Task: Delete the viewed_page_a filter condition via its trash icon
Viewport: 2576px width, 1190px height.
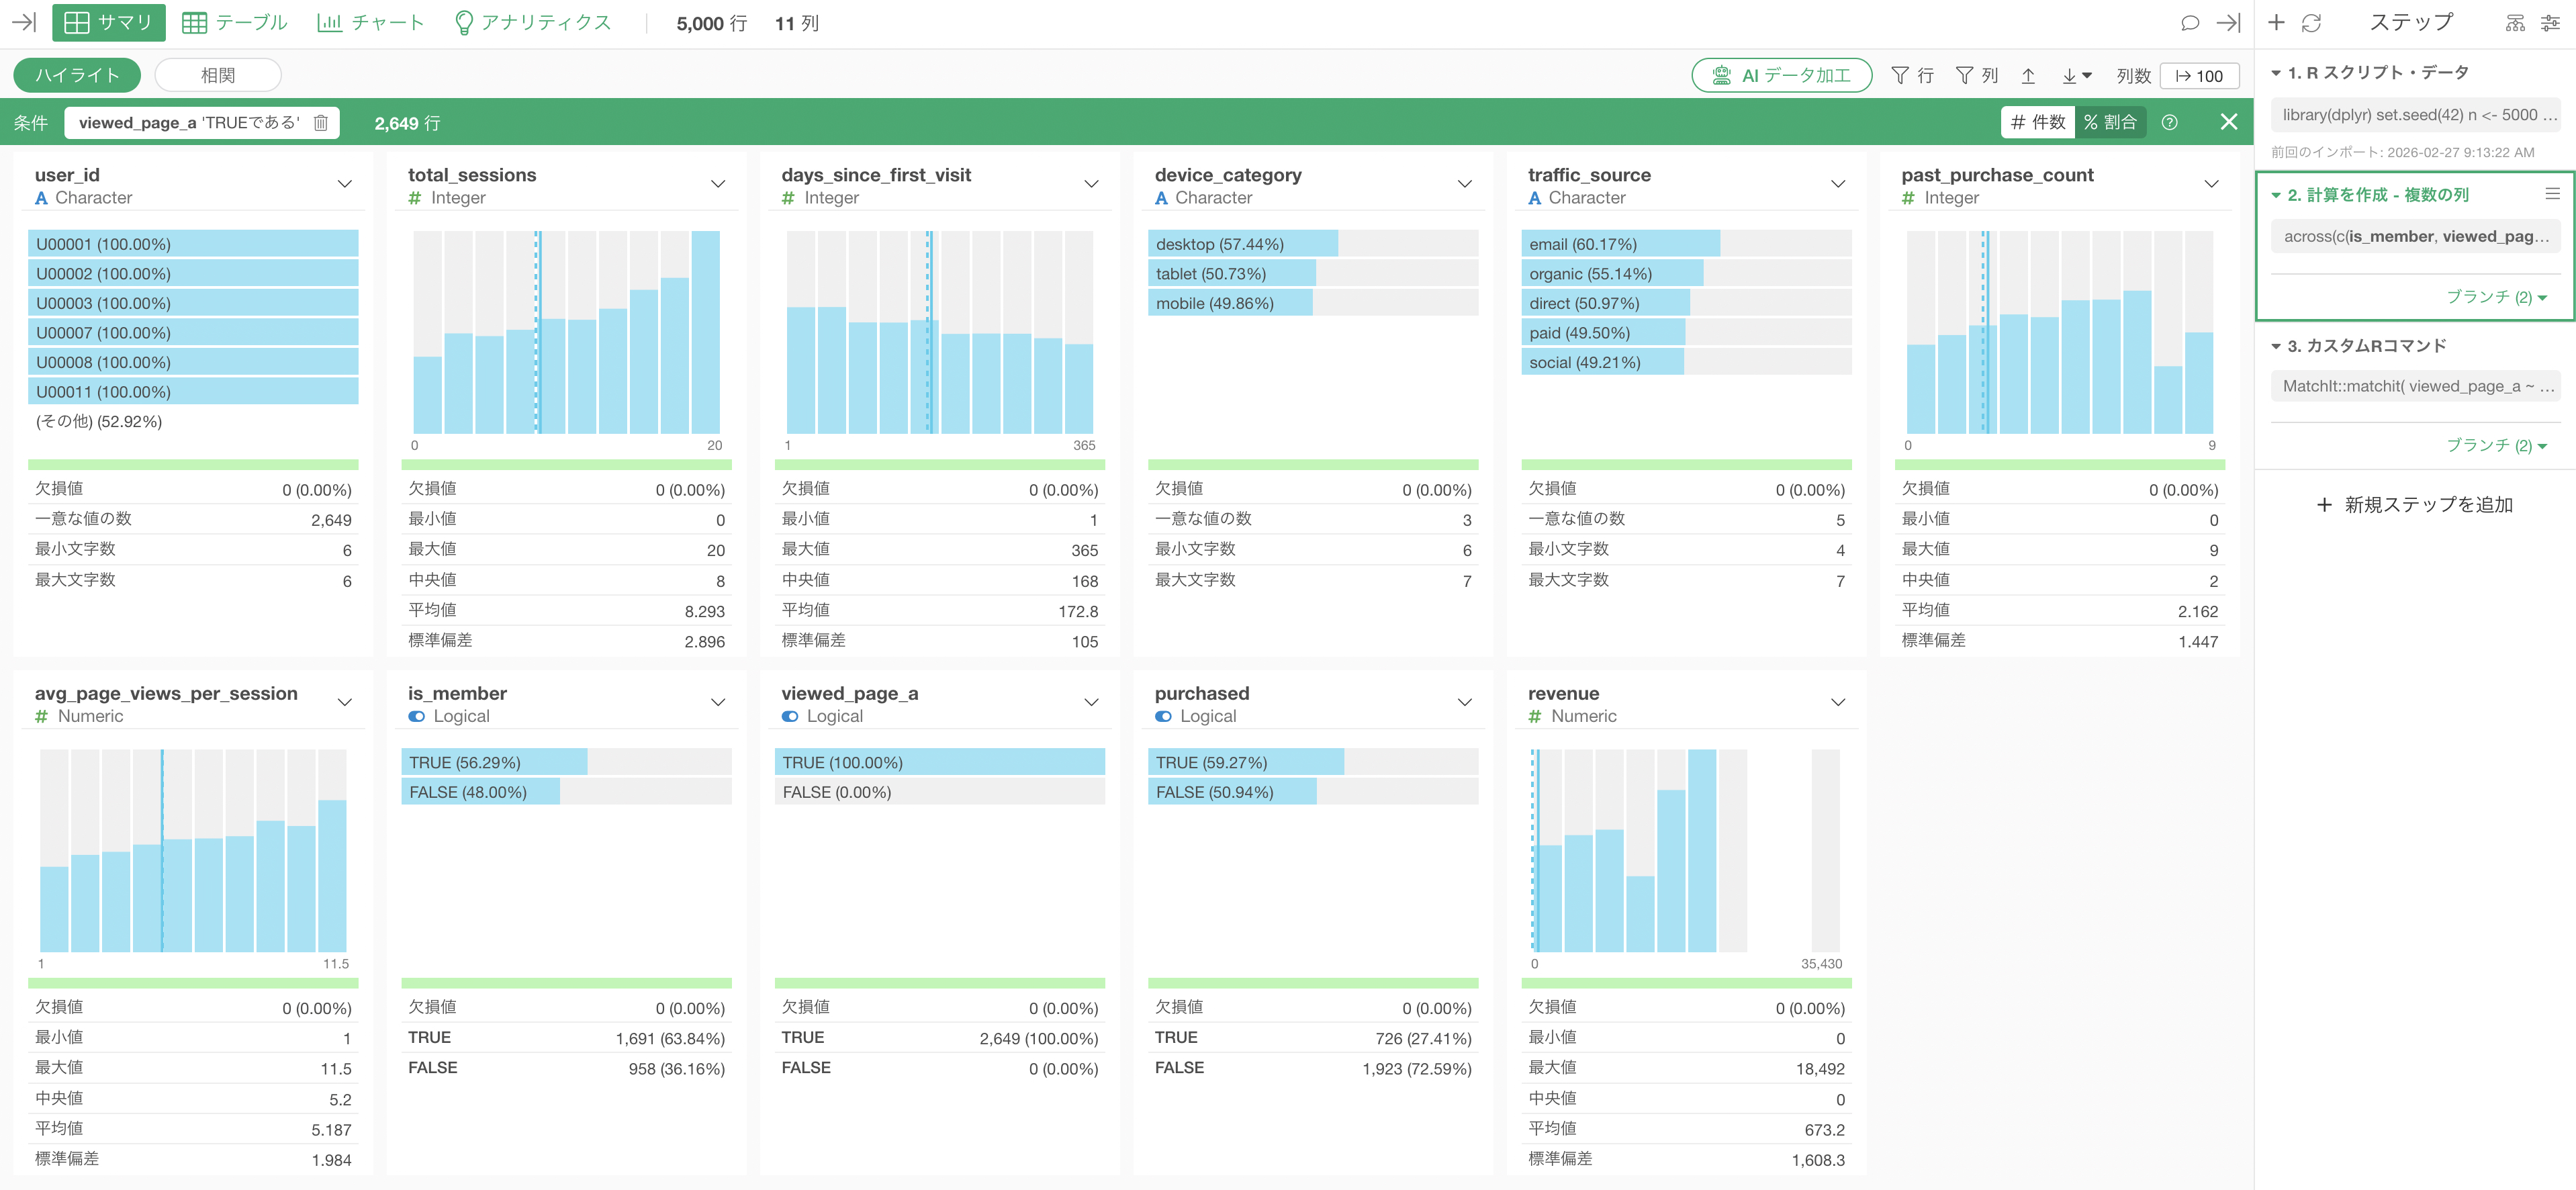Action: point(321,122)
